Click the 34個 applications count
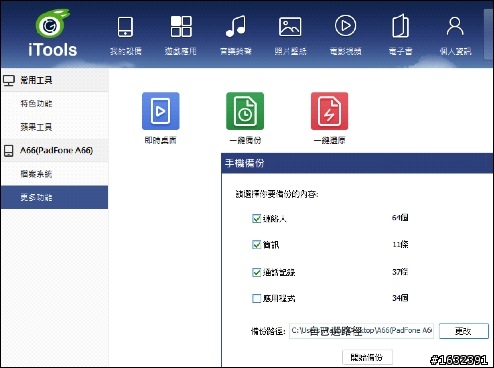 click(400, 298)
